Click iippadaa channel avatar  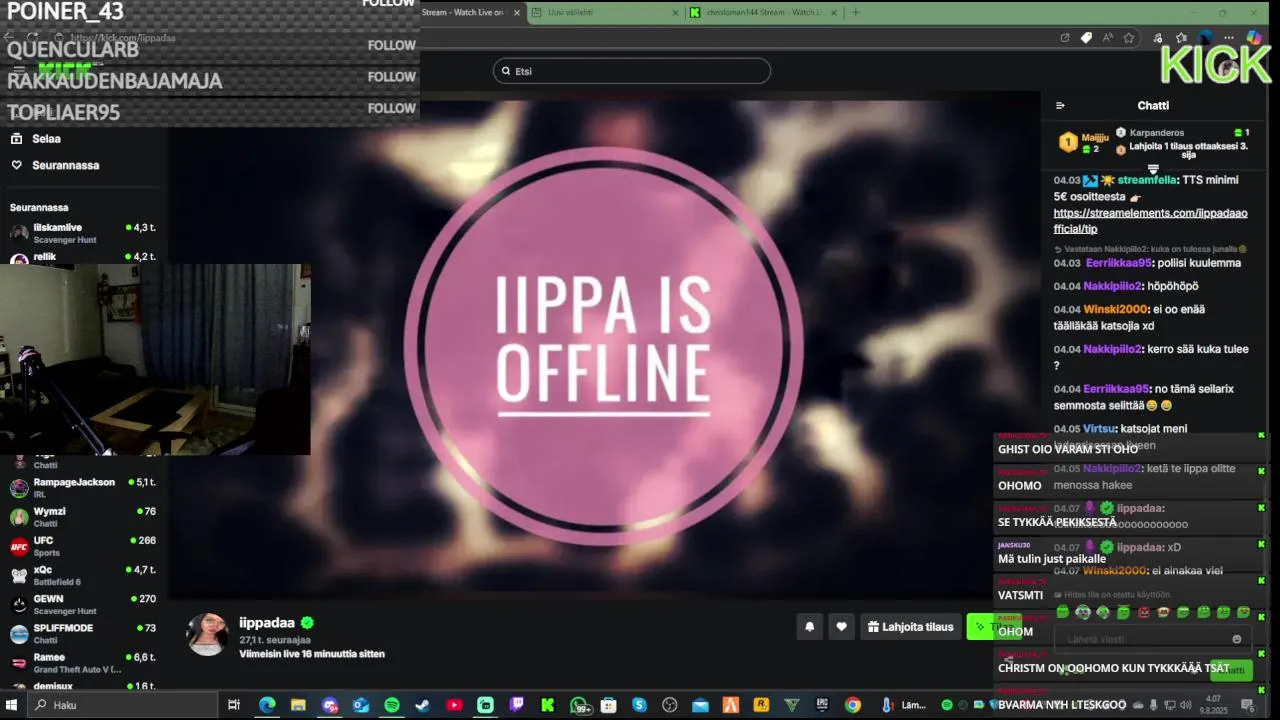pos(208,635)
